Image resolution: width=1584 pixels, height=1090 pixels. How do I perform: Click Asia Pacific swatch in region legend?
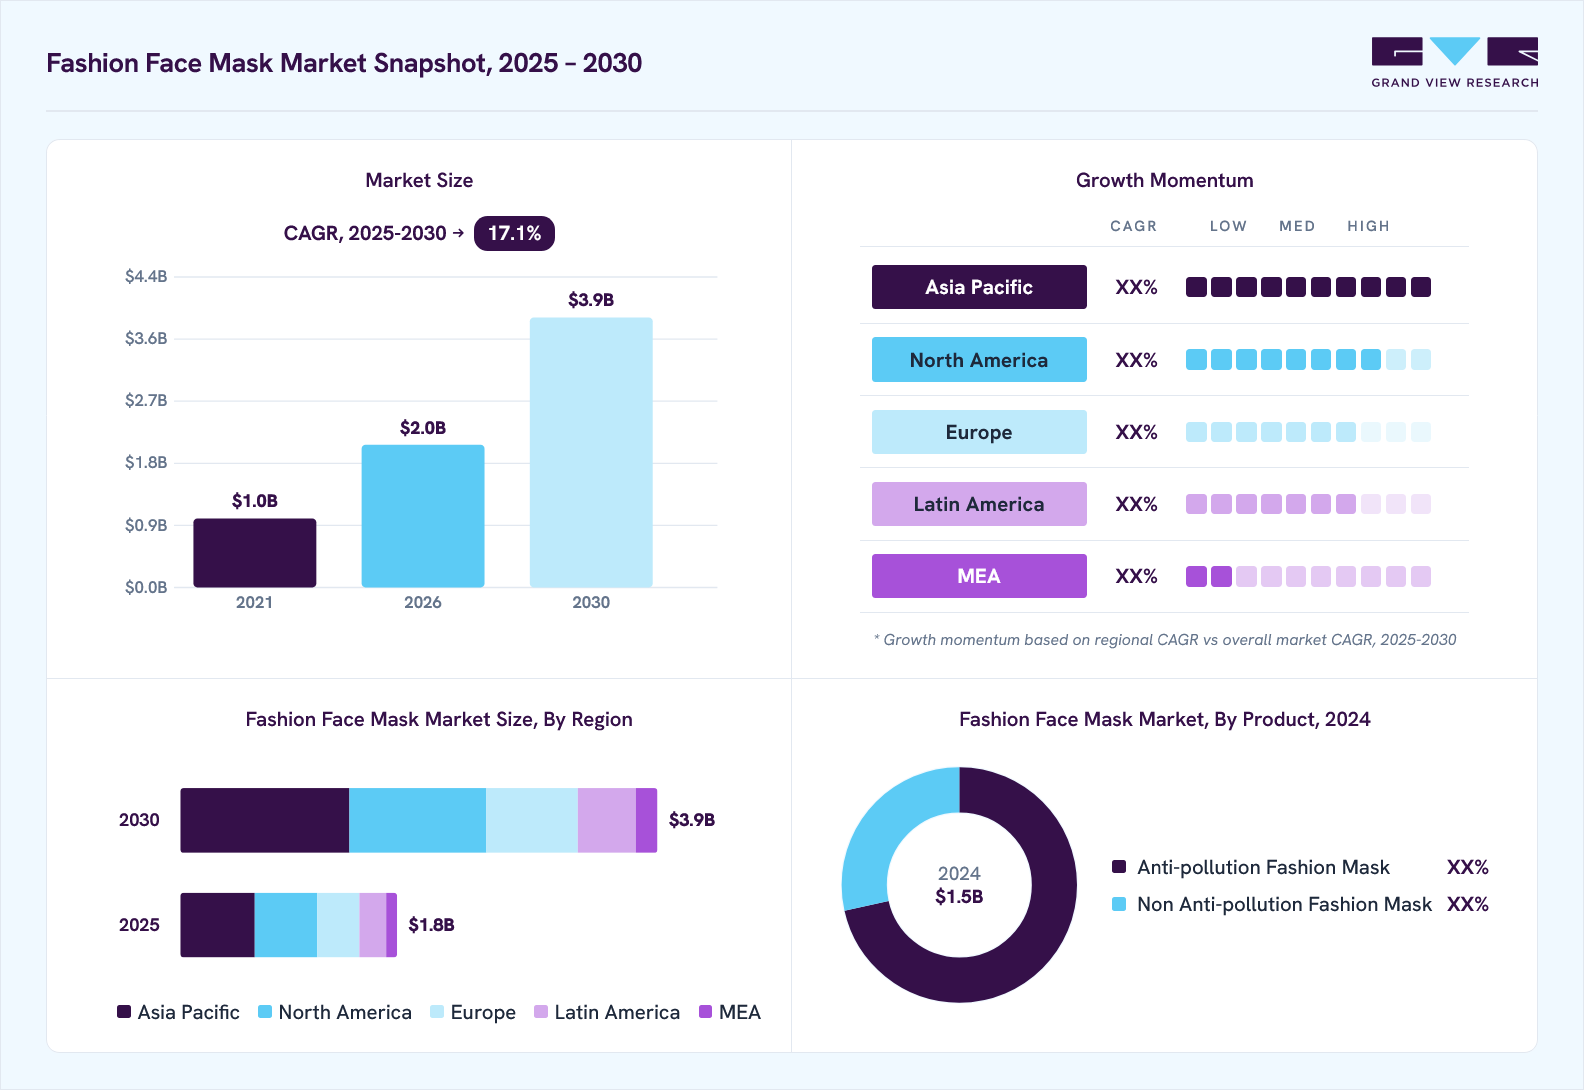[x=124, y=1012]
